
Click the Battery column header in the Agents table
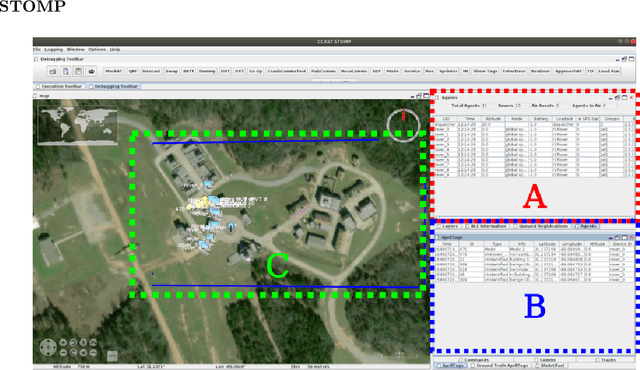click(540, 119)
